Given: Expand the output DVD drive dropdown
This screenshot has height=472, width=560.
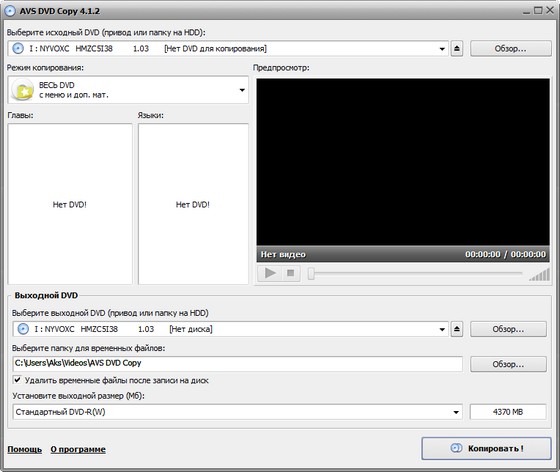Looking at the screenshot, I should (442, 329).
